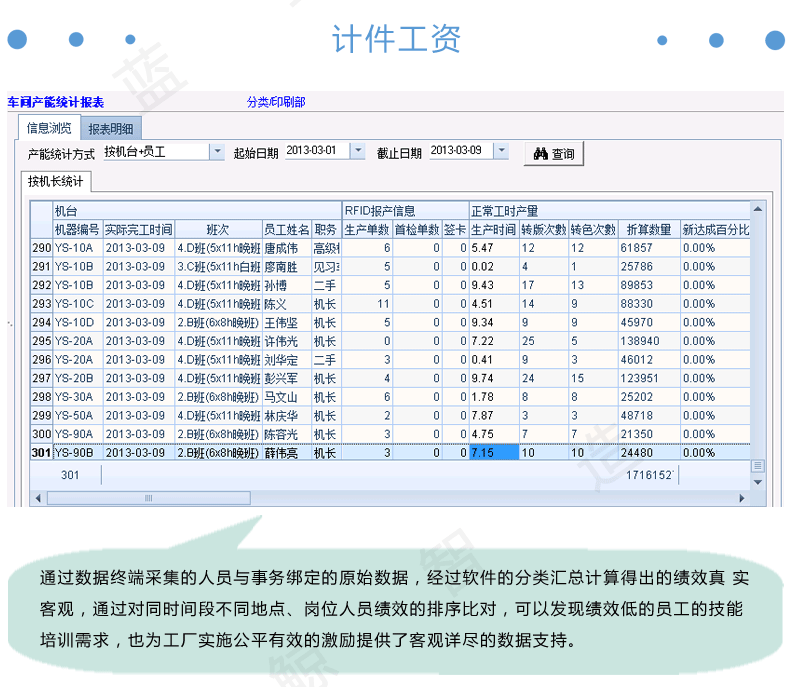Click the record count 301 in footer
Image resolution: width=790 pixels, height=687 pixels.
click(70, 475)
